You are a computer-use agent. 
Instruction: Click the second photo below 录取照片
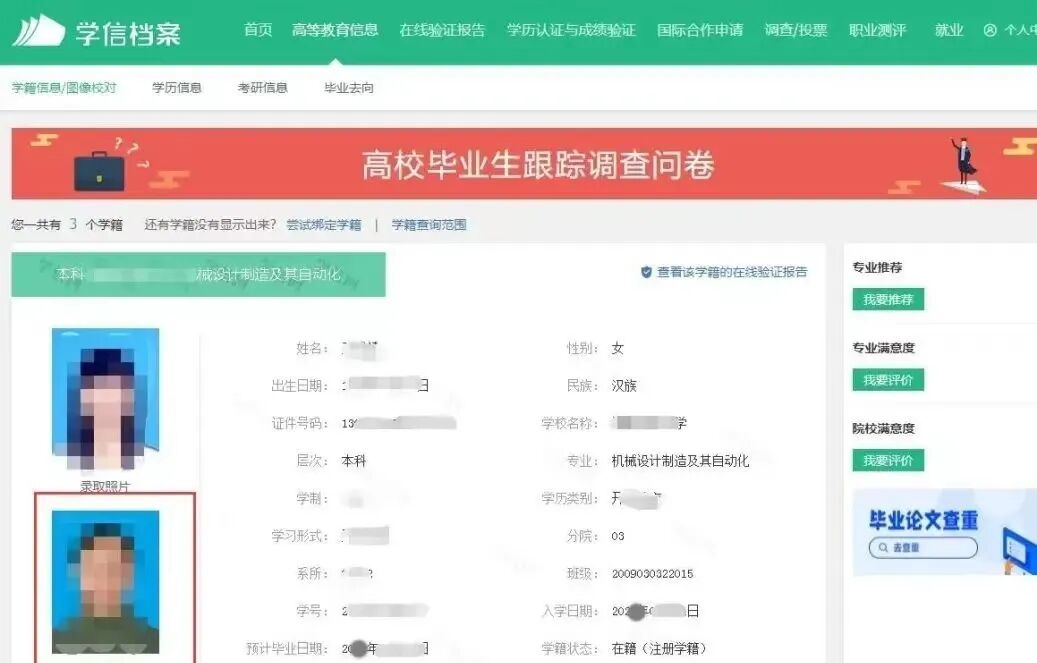point(106,582)
